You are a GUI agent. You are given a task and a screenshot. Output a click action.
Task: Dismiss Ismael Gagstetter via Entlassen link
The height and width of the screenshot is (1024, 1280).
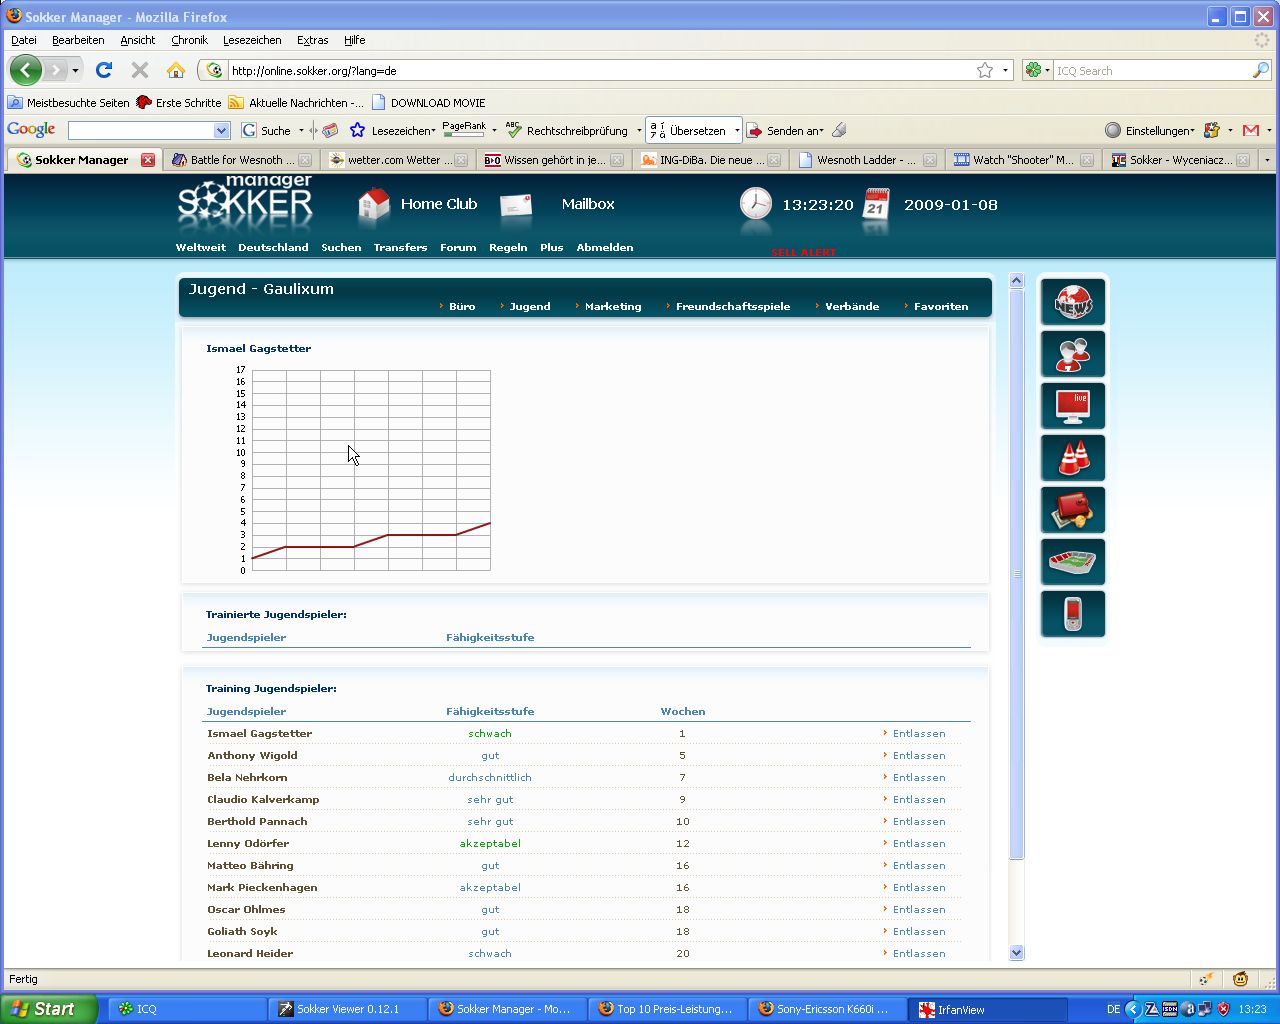coord(918,734)
